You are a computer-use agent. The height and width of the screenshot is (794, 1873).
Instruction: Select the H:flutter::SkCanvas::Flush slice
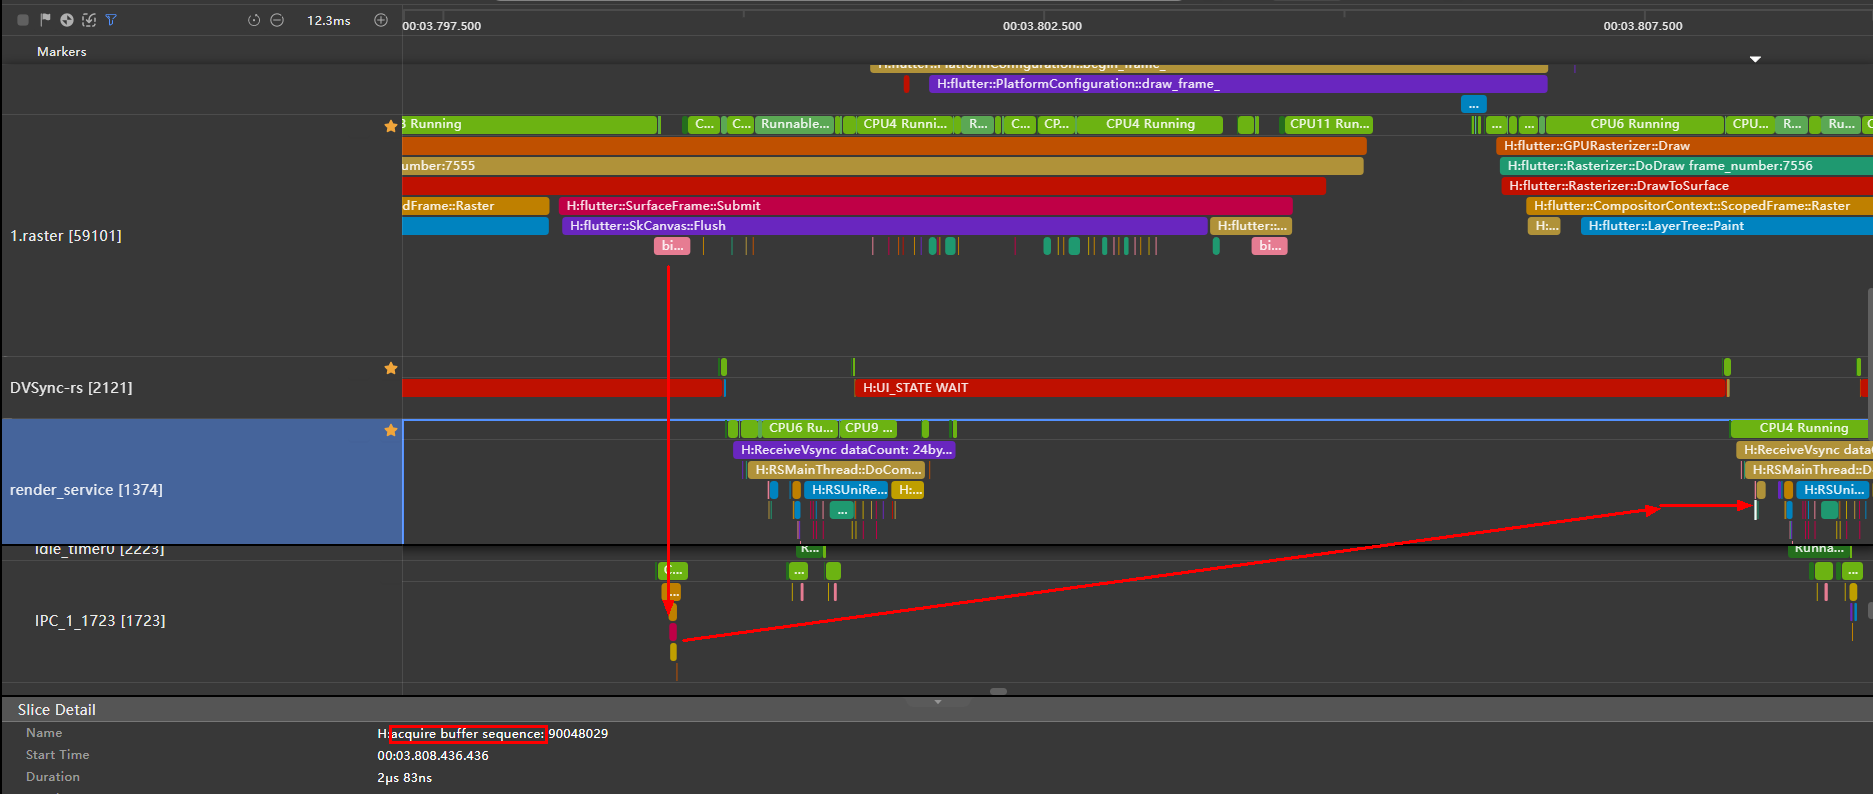(x=884, y=226)
